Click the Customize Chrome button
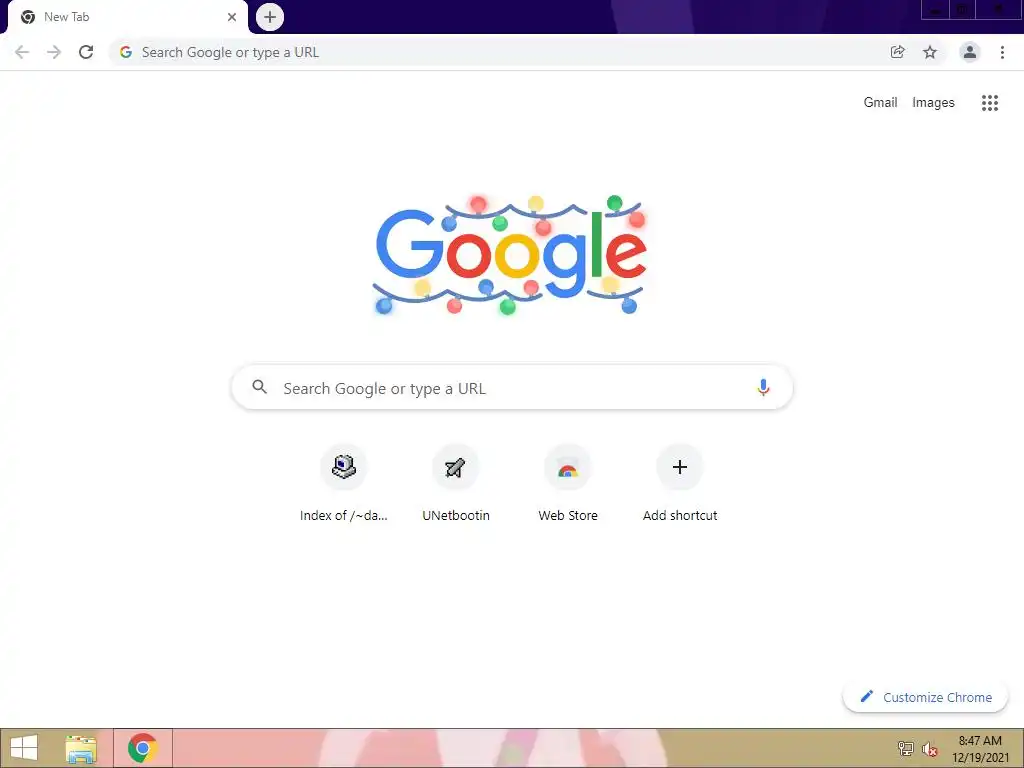This screenshot has width=1024, height=768. point(925,697)
